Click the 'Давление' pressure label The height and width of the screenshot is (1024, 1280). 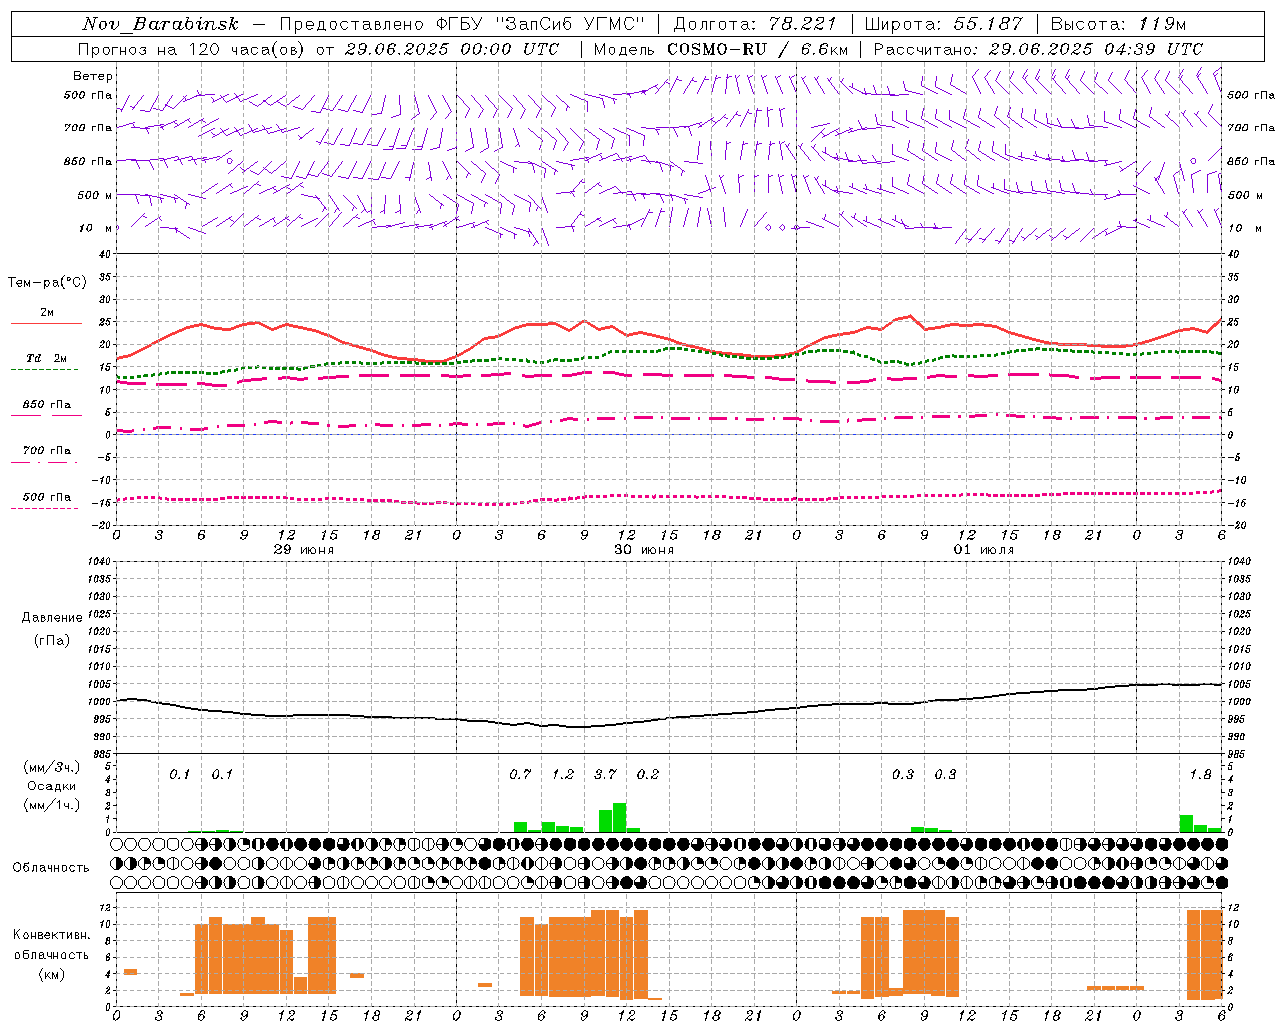pyautogui.click(x=52, y=618)
